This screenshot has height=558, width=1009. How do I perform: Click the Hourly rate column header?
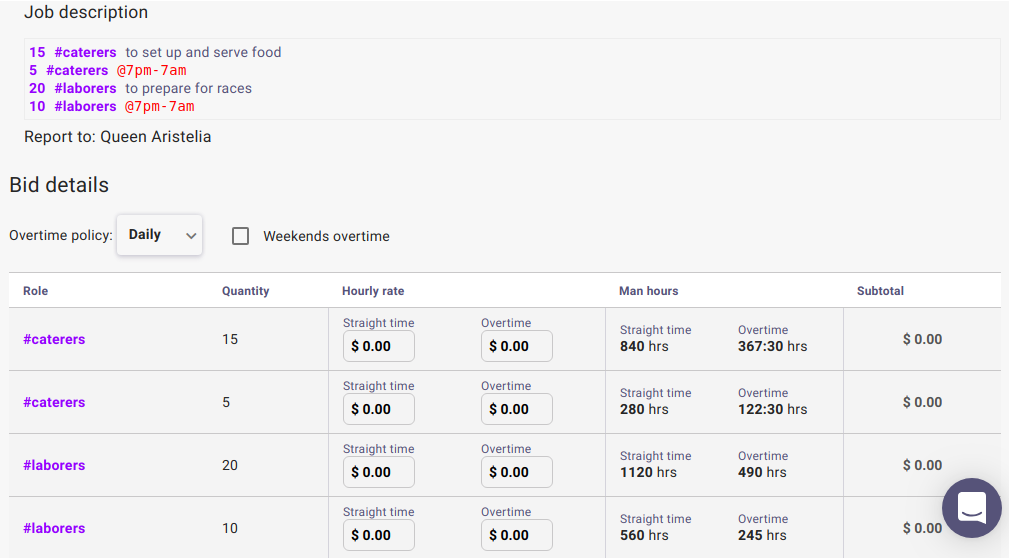coord(373,291)
